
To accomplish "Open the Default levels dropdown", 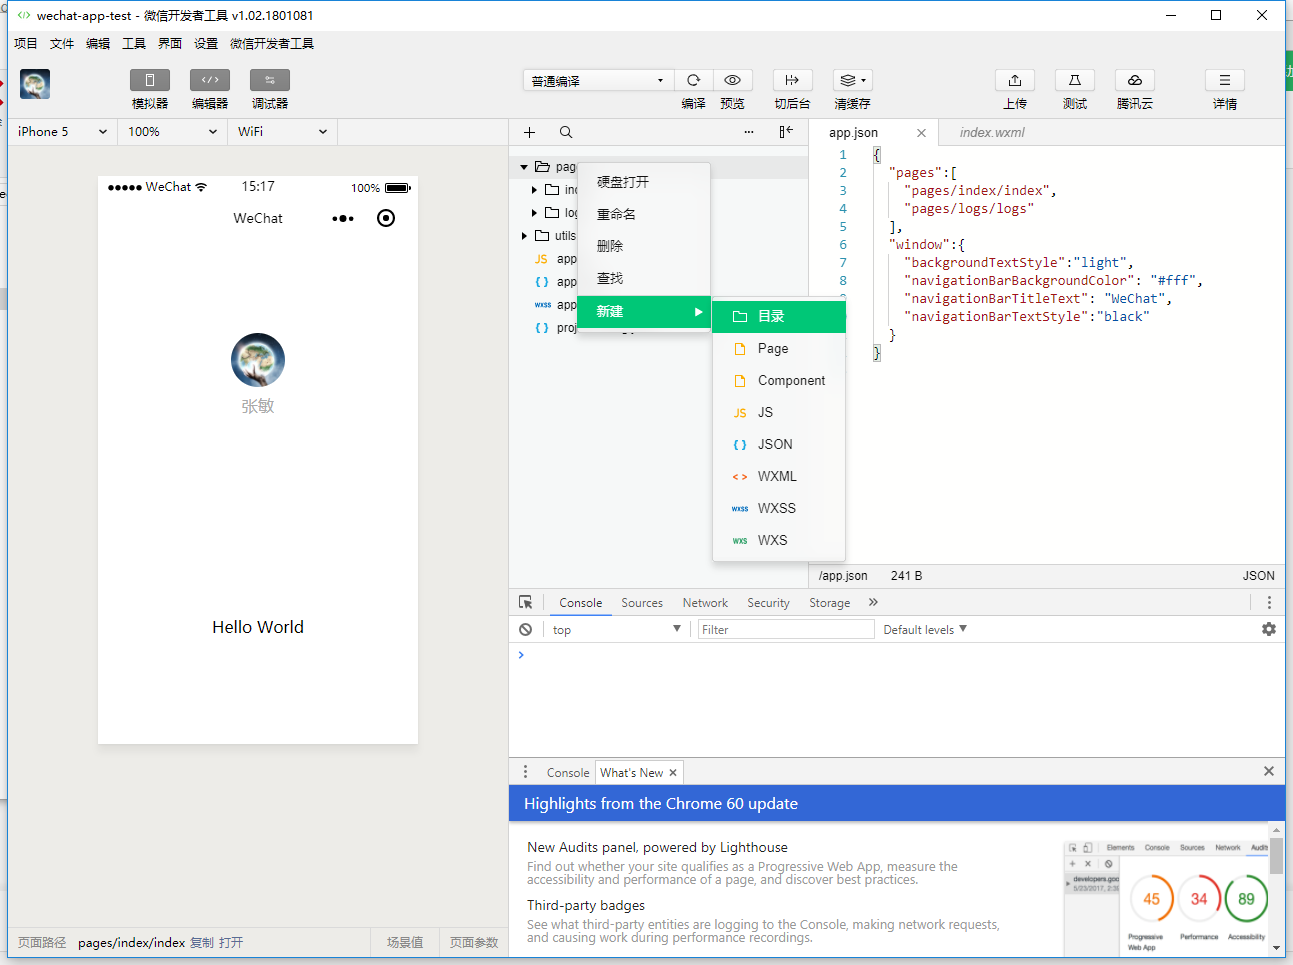I will tap(925, 629).
